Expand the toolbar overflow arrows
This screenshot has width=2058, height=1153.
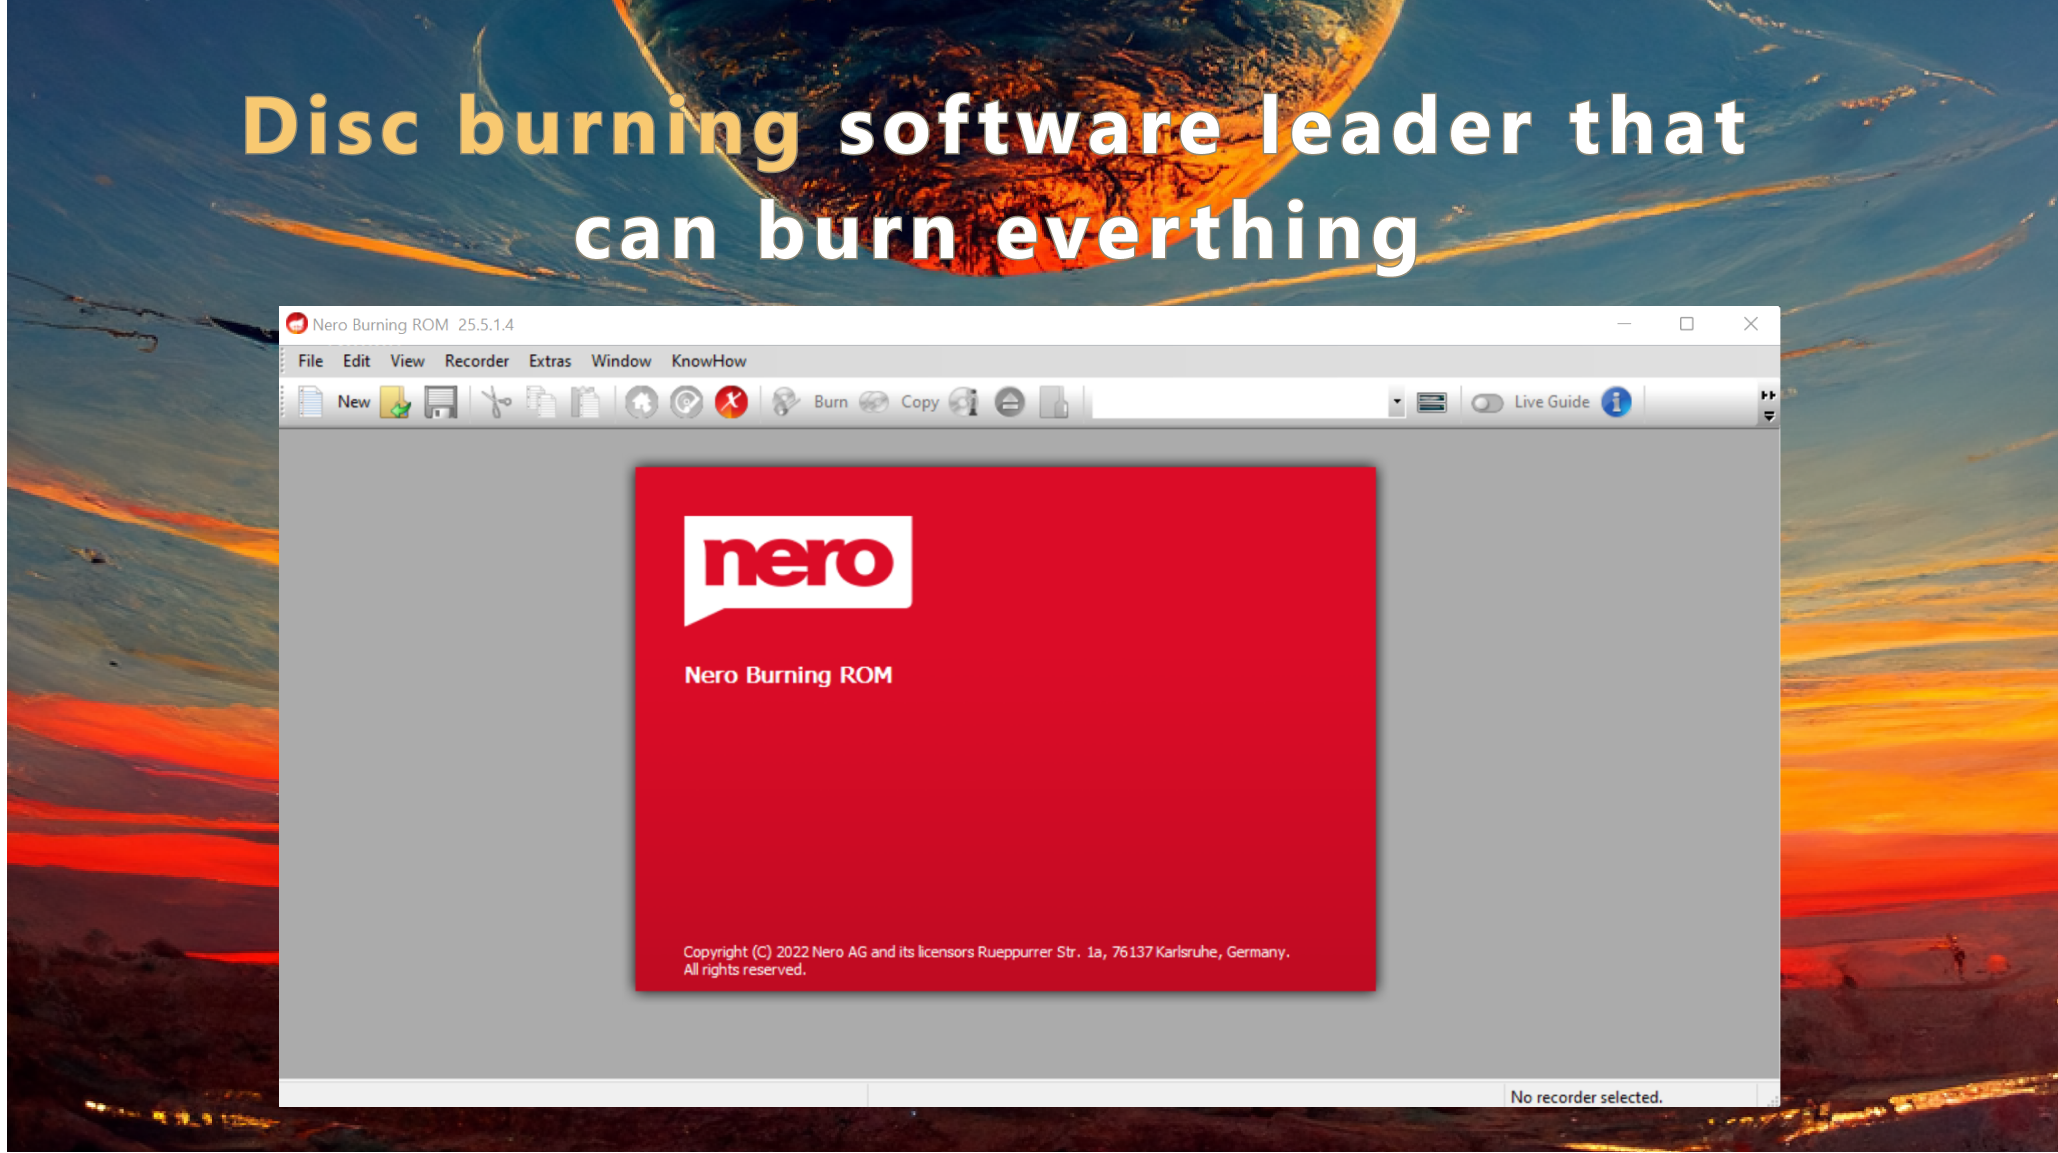[x=1768, y=395]
